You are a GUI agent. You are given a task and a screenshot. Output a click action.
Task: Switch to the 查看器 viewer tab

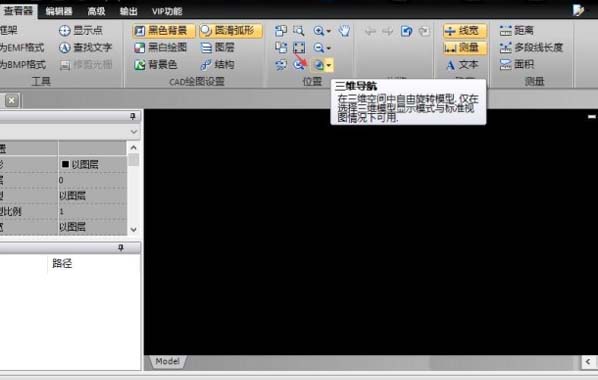click(x=18, y=11)
